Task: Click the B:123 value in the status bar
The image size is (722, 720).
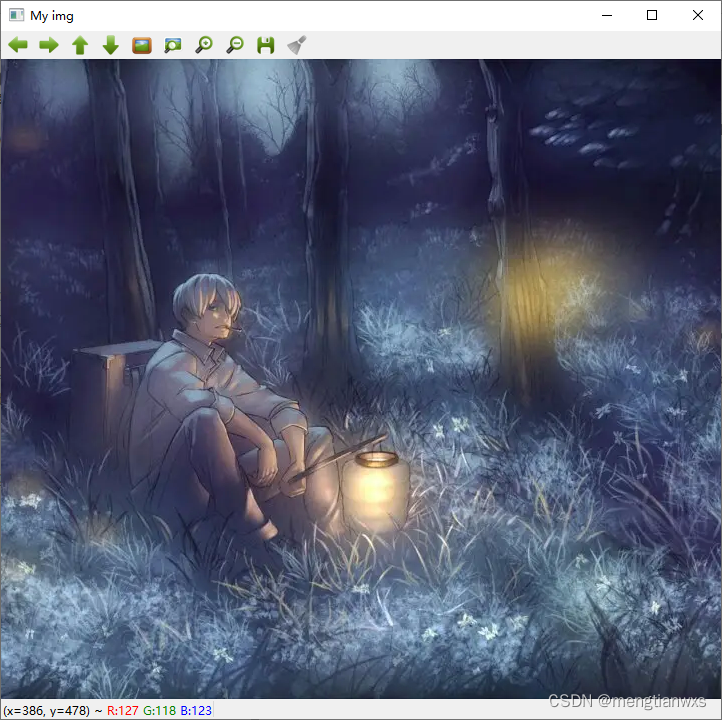Action: (x=196, y=711)
